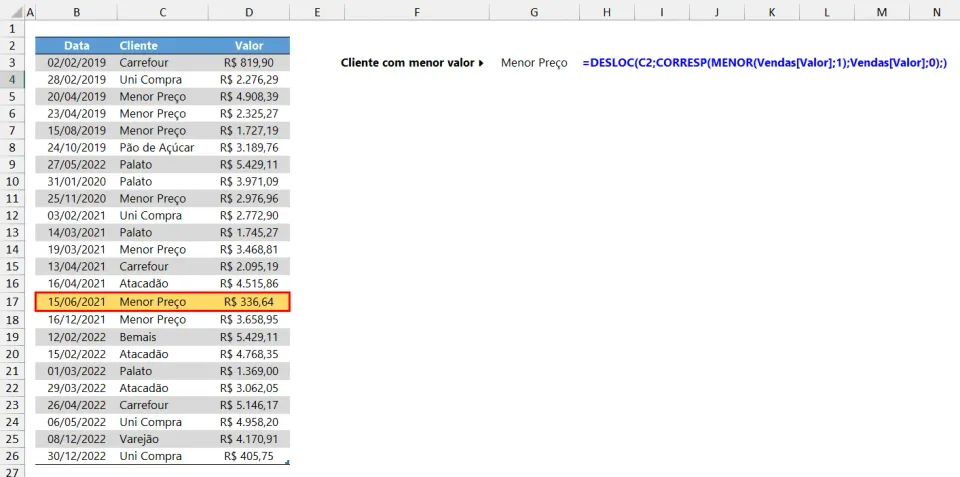Click the Data table header cell
The height and width of the screenshot is (477, 960).
pos(77,46)
